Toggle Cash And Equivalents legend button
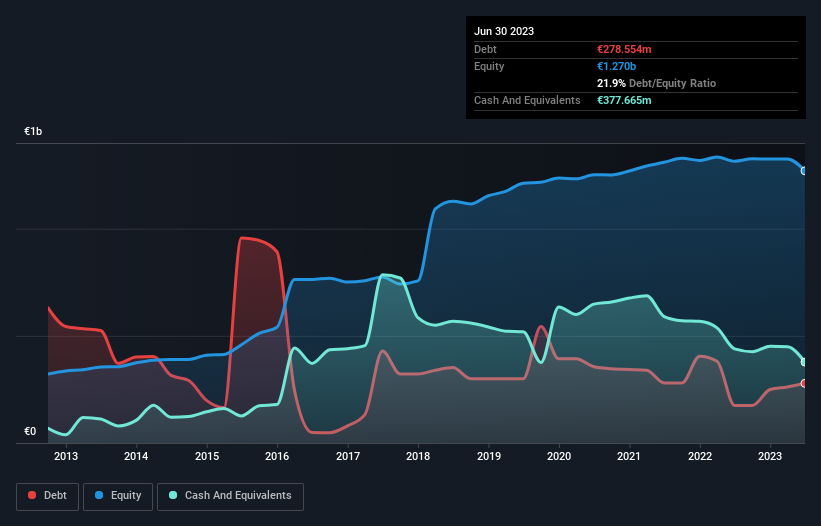Screen dimensions: 821x526 click(x=230, y=496)
